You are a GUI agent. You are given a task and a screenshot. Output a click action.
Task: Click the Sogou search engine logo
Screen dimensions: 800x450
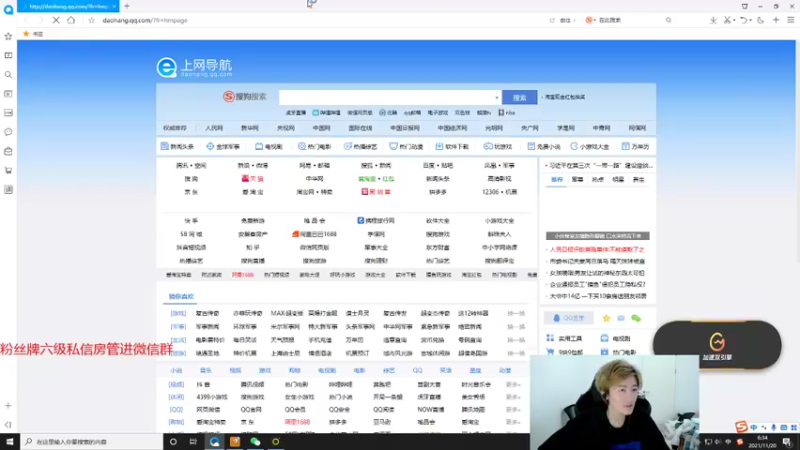244,96
